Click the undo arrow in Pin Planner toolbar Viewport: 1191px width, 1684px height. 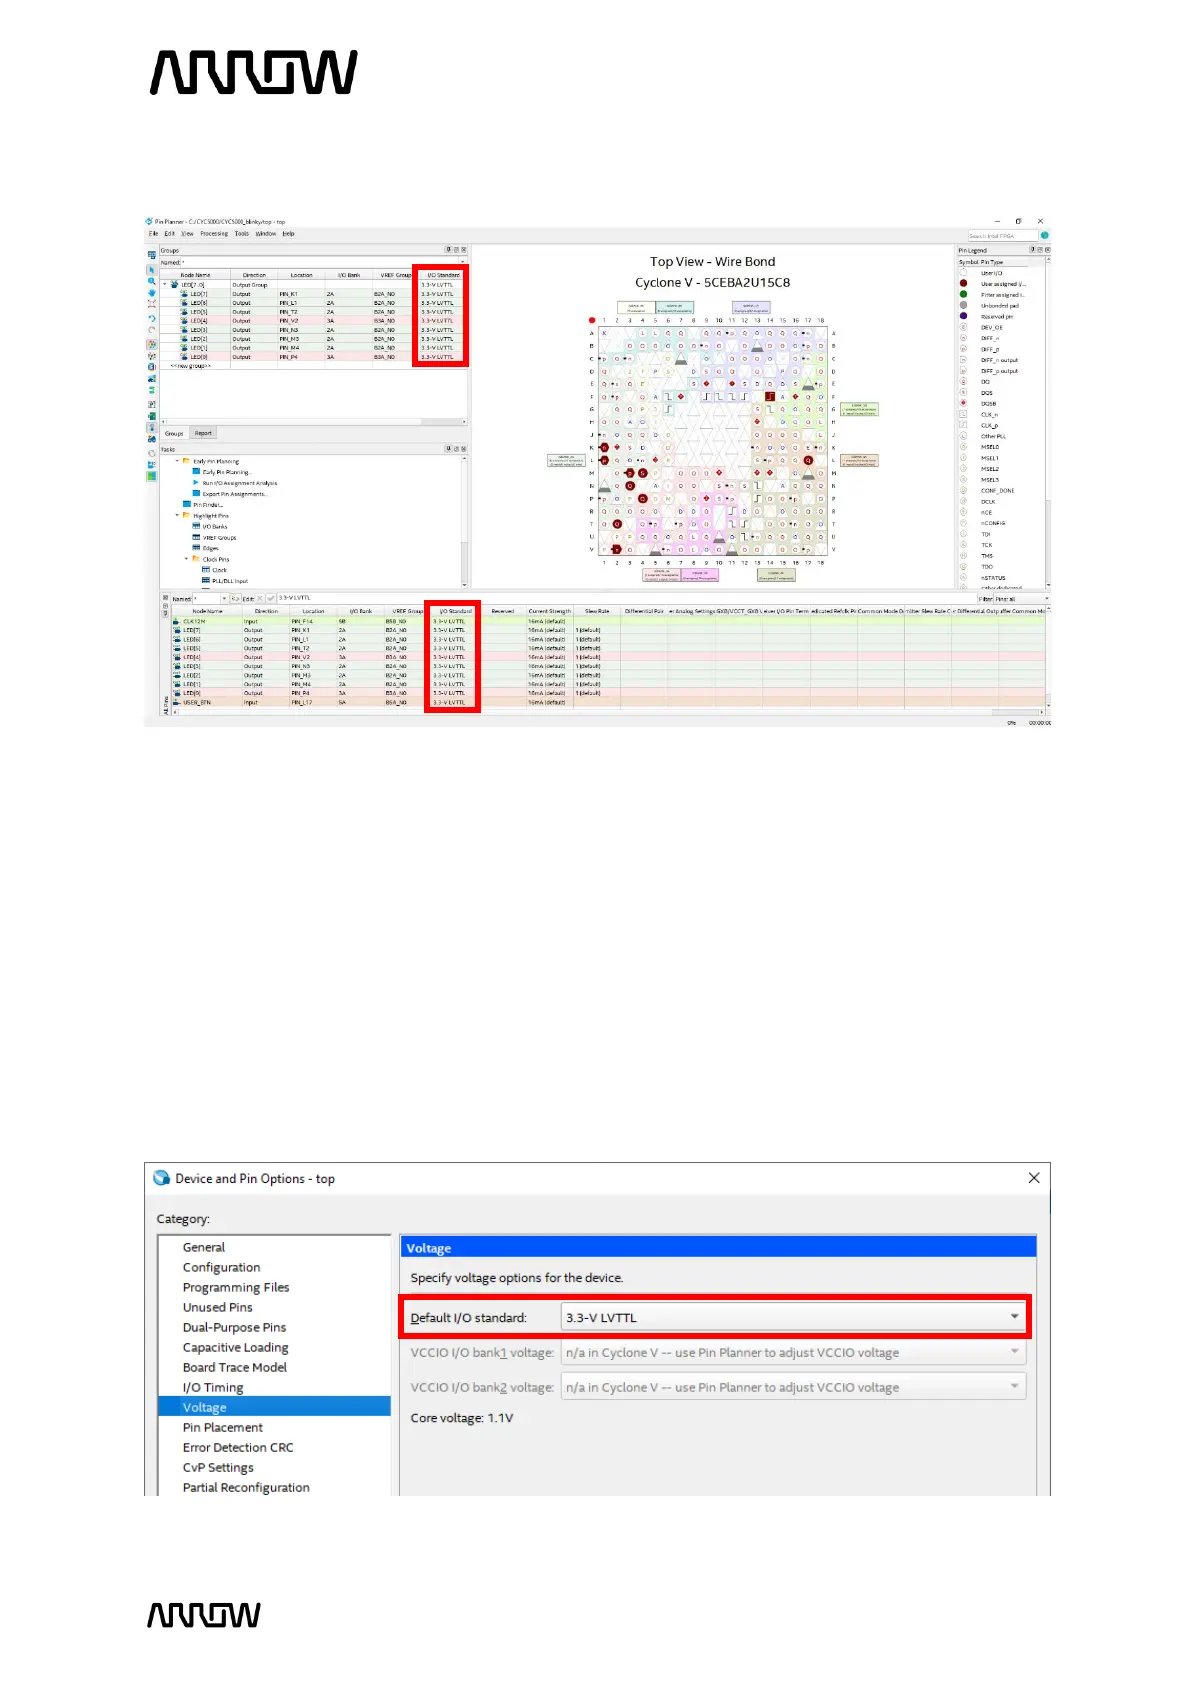point(152,319)
